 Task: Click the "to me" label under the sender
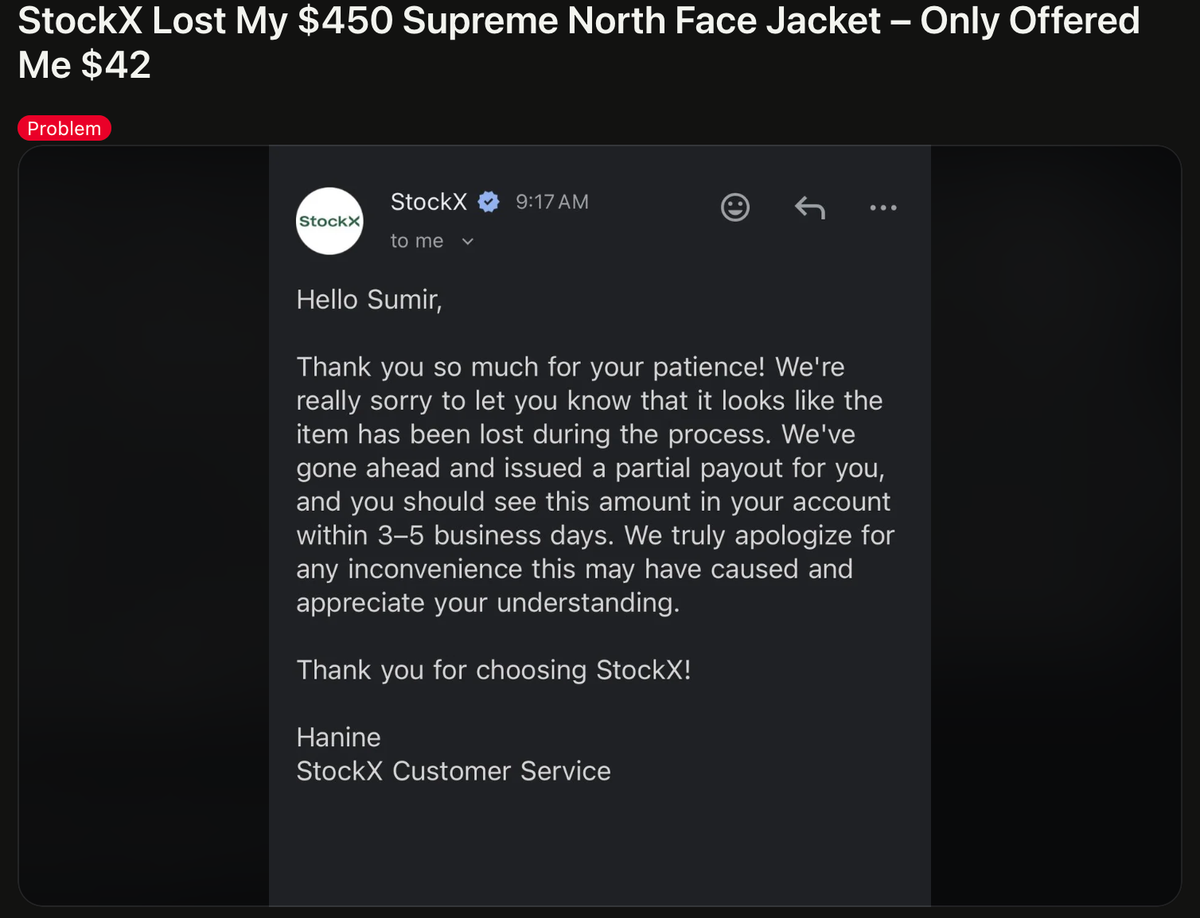coord(416,240)
